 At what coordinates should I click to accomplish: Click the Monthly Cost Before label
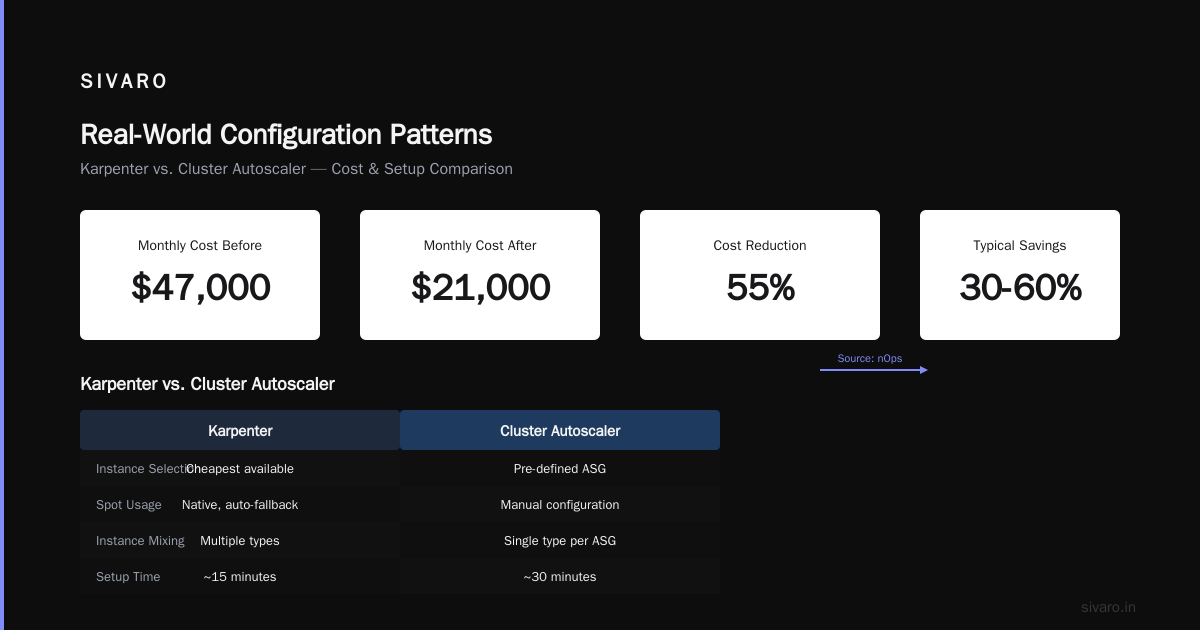[200, 245]
